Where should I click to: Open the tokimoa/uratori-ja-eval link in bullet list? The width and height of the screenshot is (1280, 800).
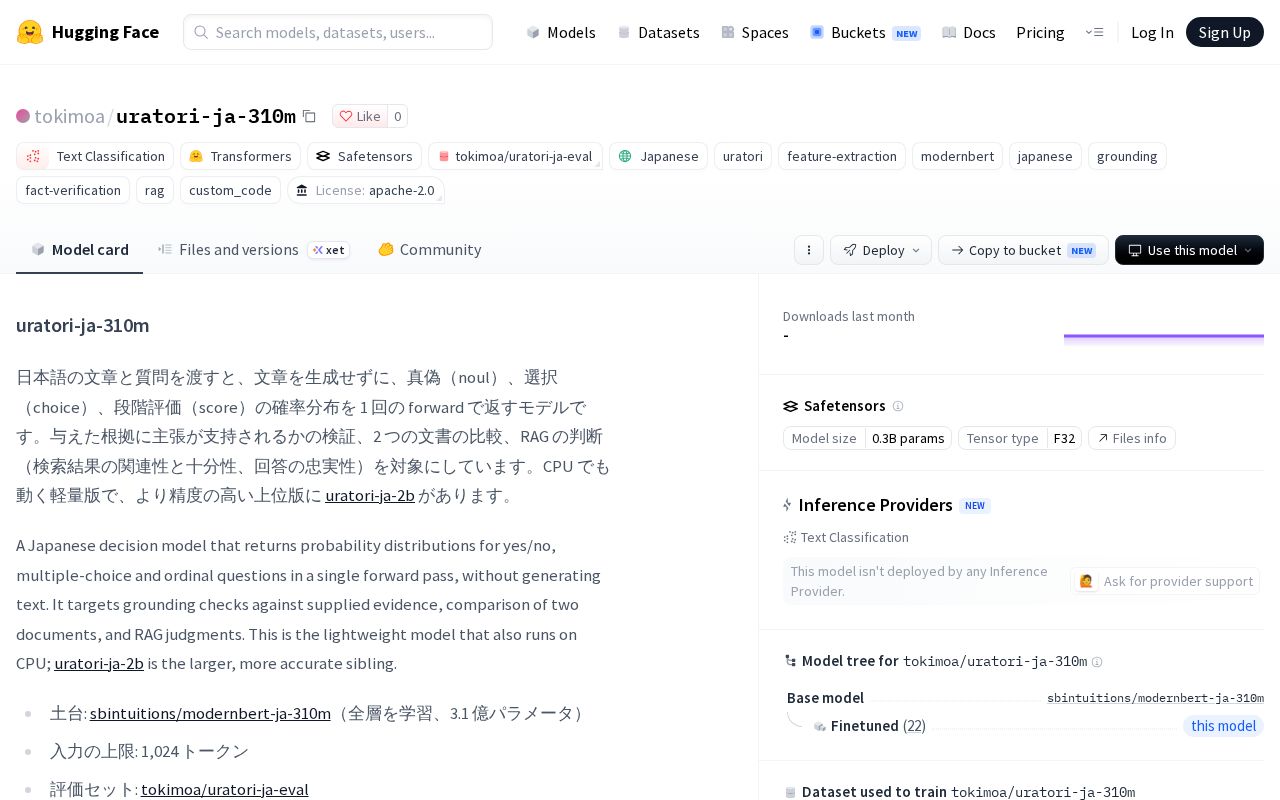[225, 789]
